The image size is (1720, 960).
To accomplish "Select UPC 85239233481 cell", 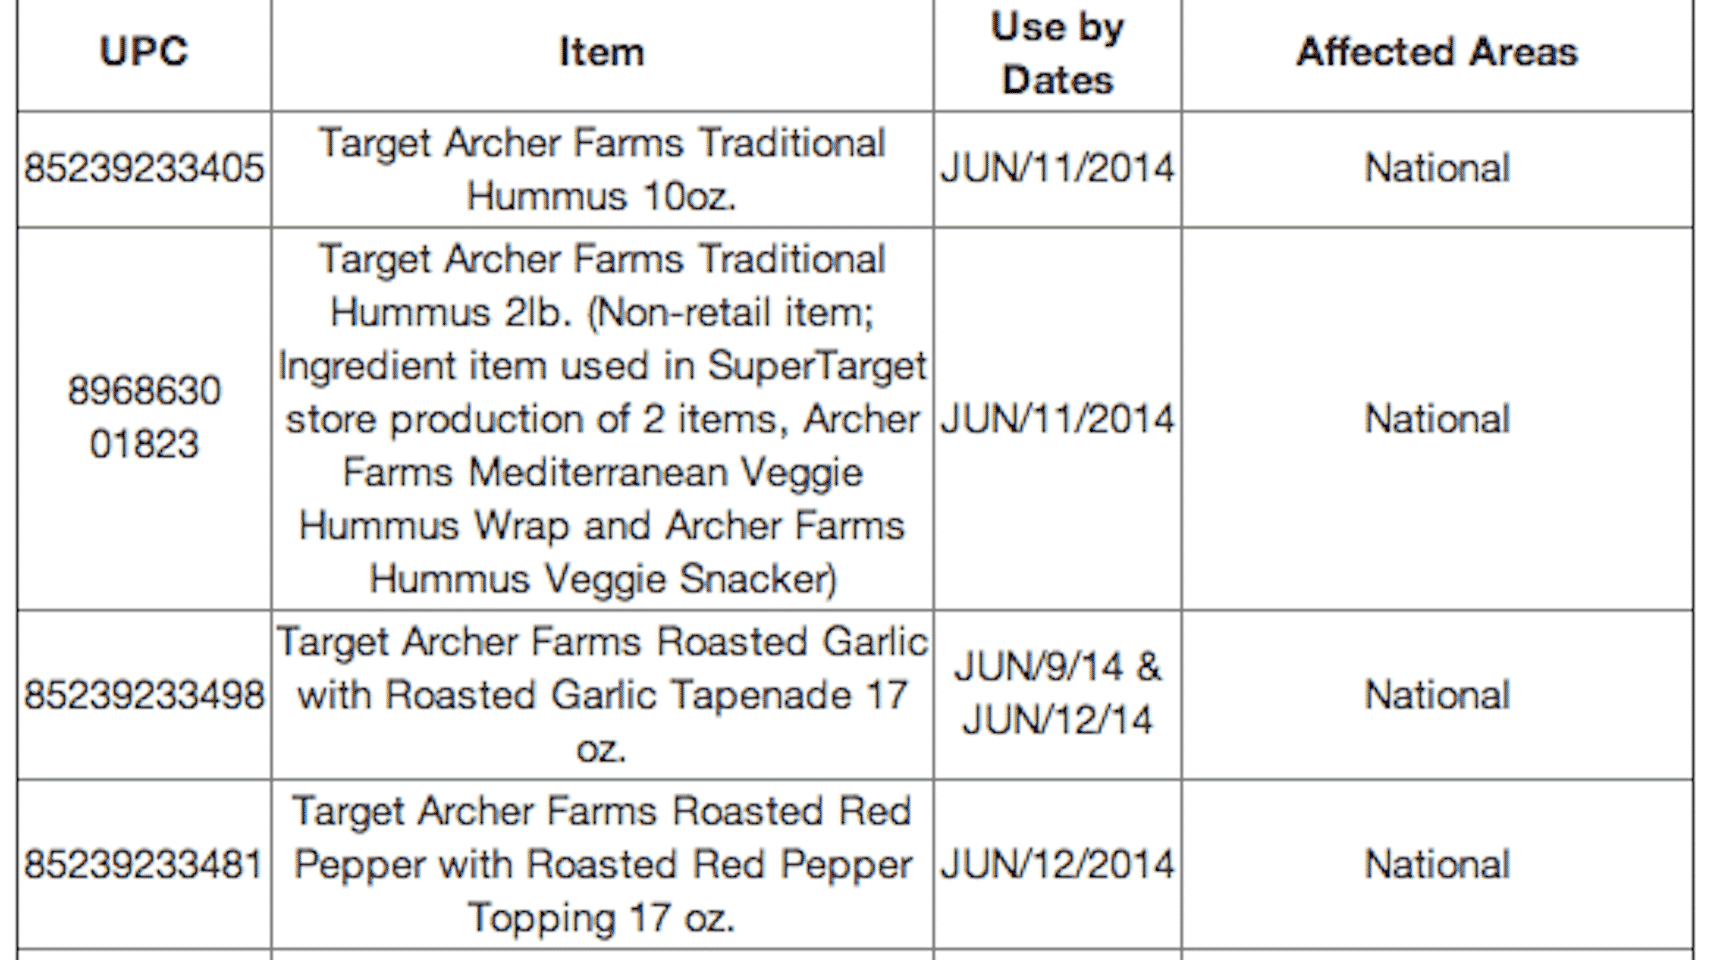I will pos(144,865).
